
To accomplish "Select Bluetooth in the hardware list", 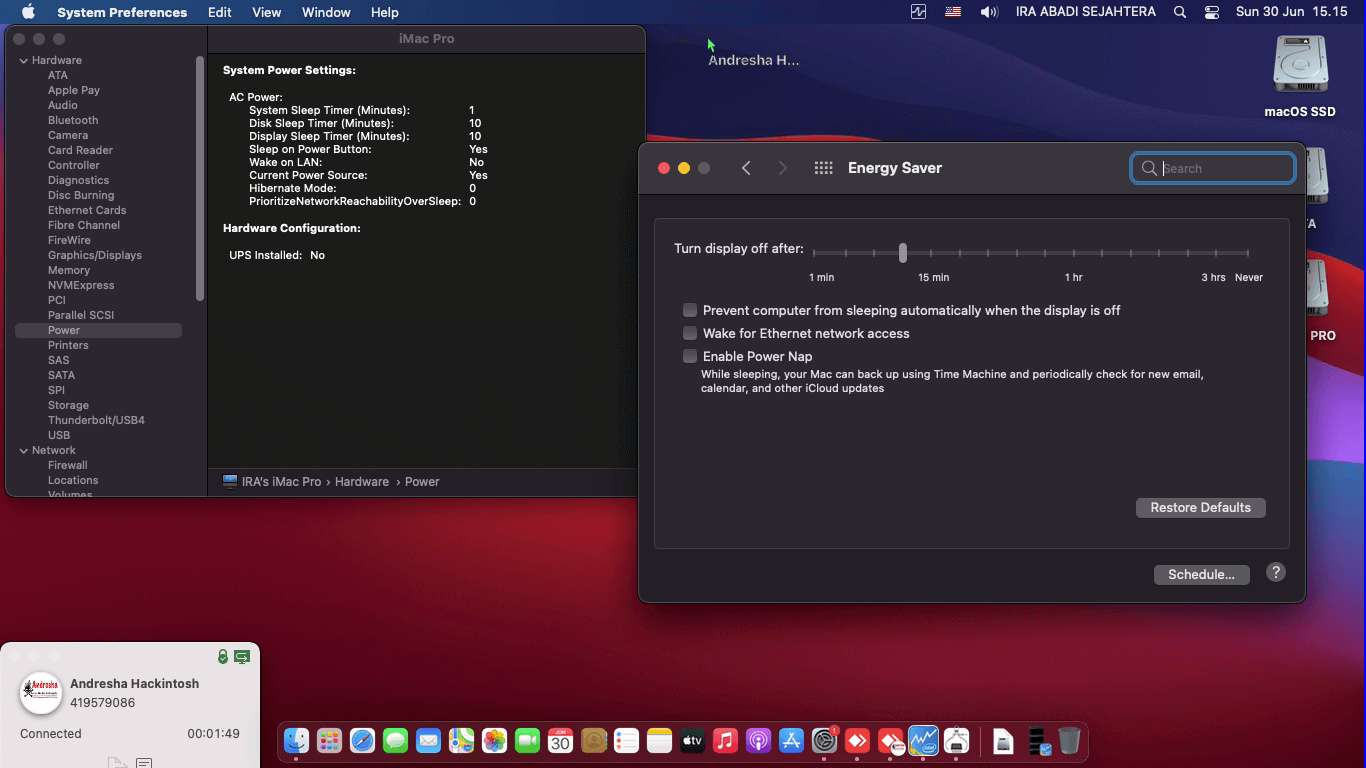I will (73, 120).
